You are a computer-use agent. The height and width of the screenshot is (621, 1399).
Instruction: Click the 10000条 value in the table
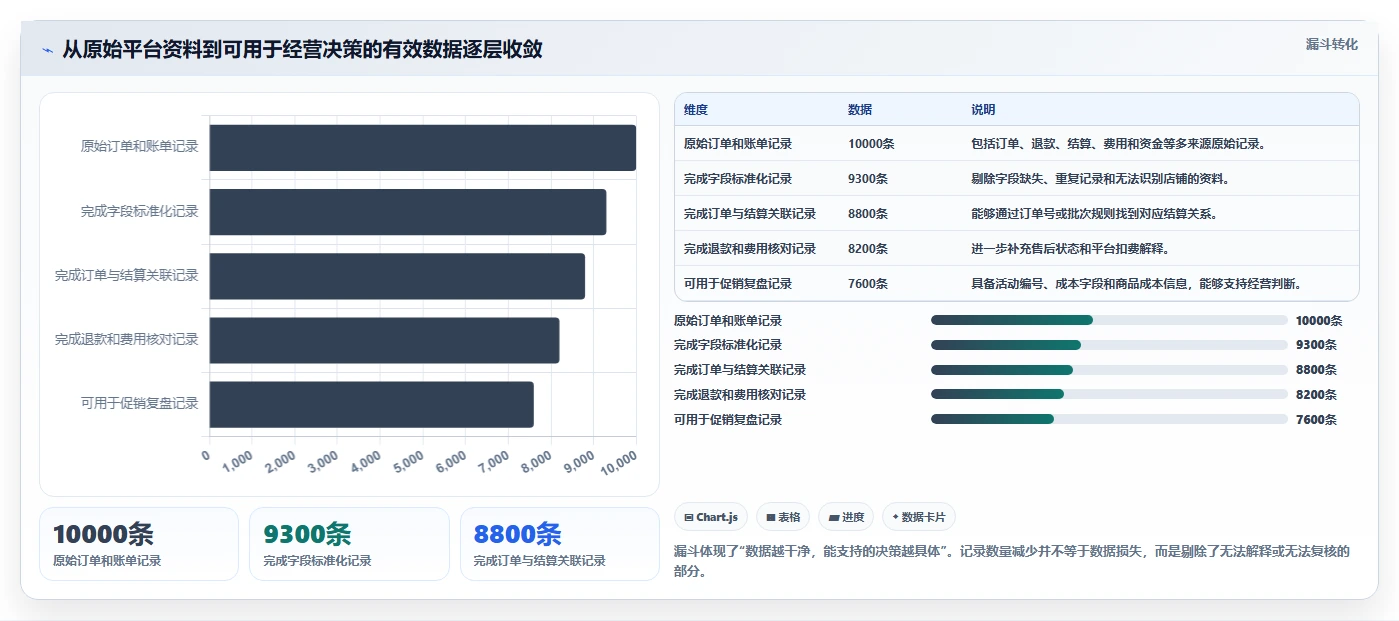(x=871, y=144)
